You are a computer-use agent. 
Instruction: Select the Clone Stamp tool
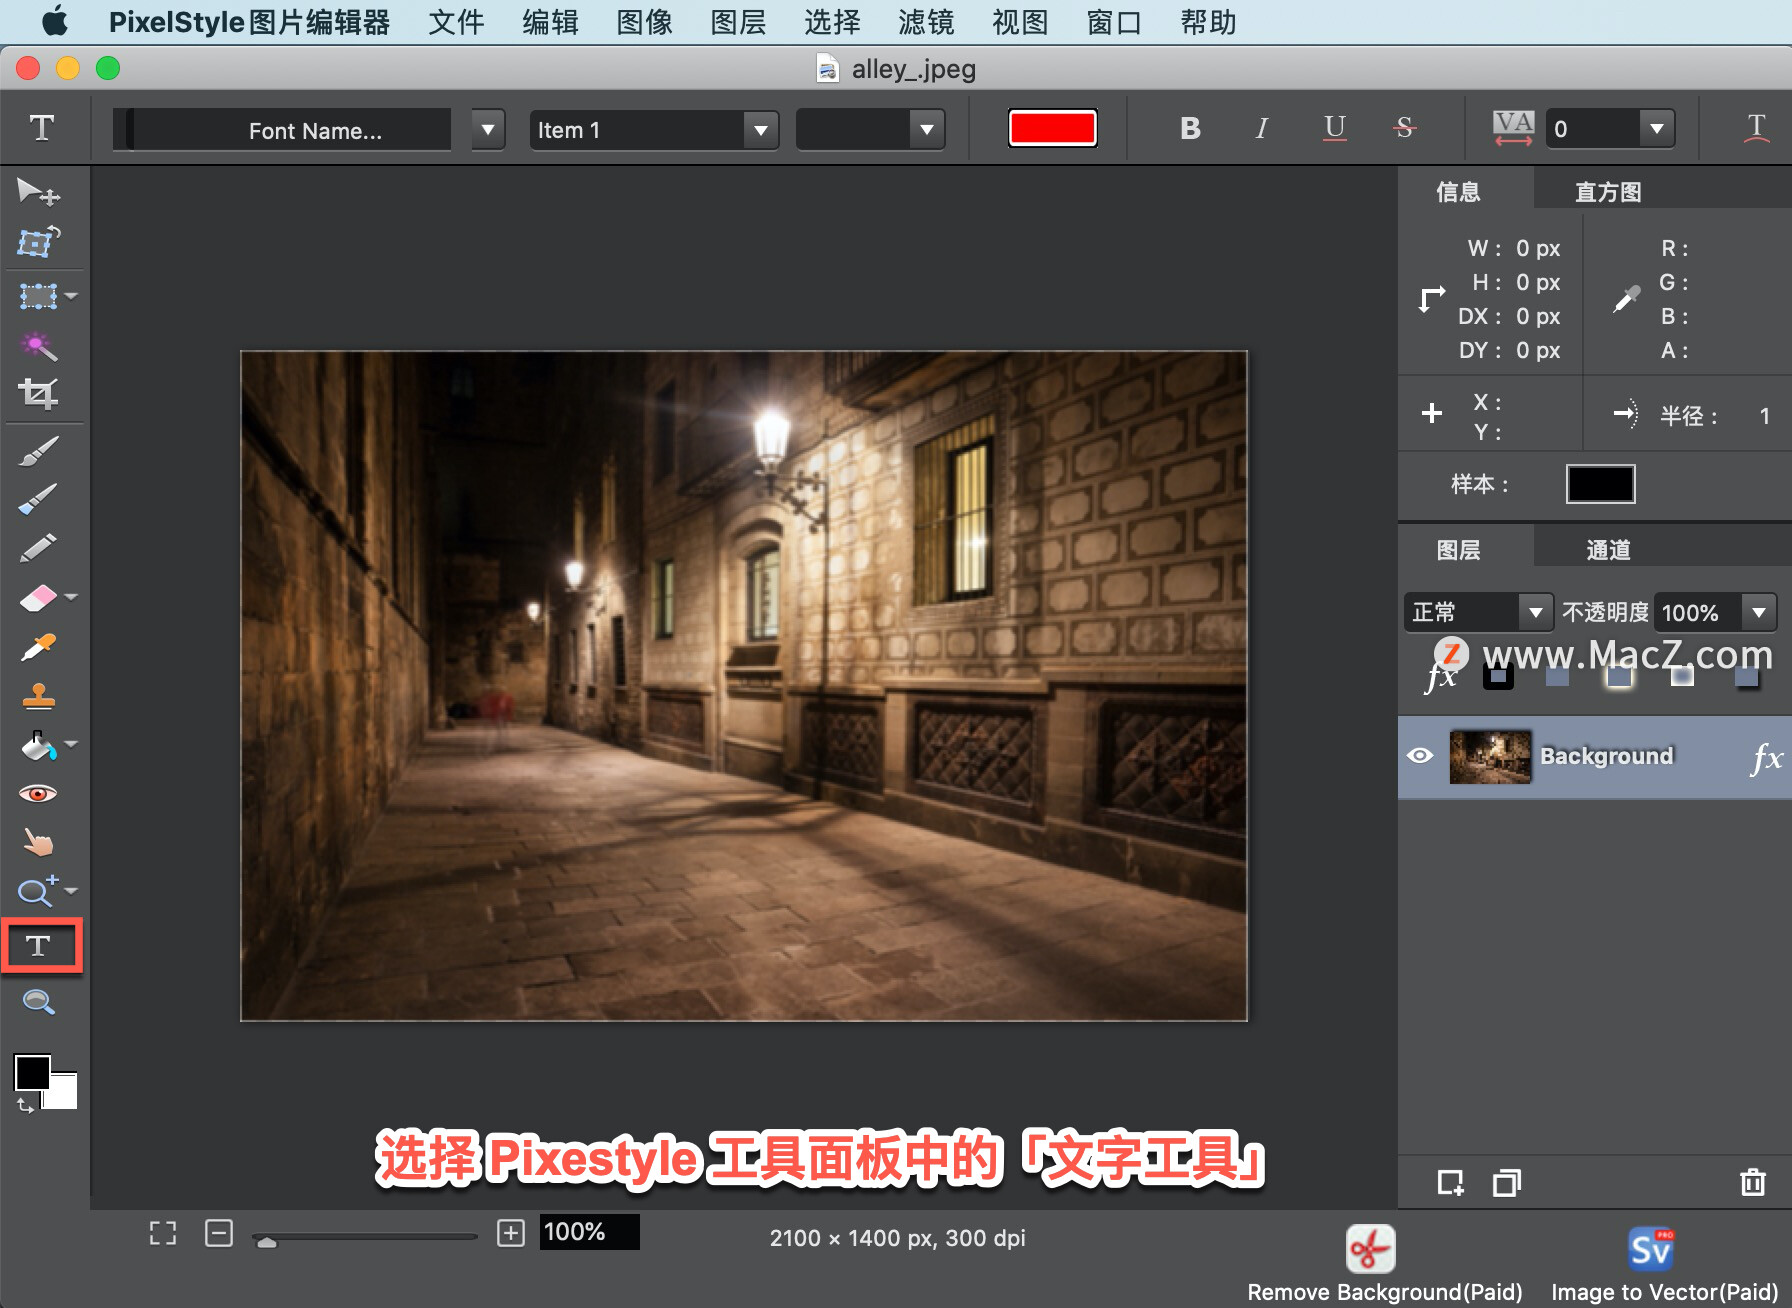tap(40, 696)
